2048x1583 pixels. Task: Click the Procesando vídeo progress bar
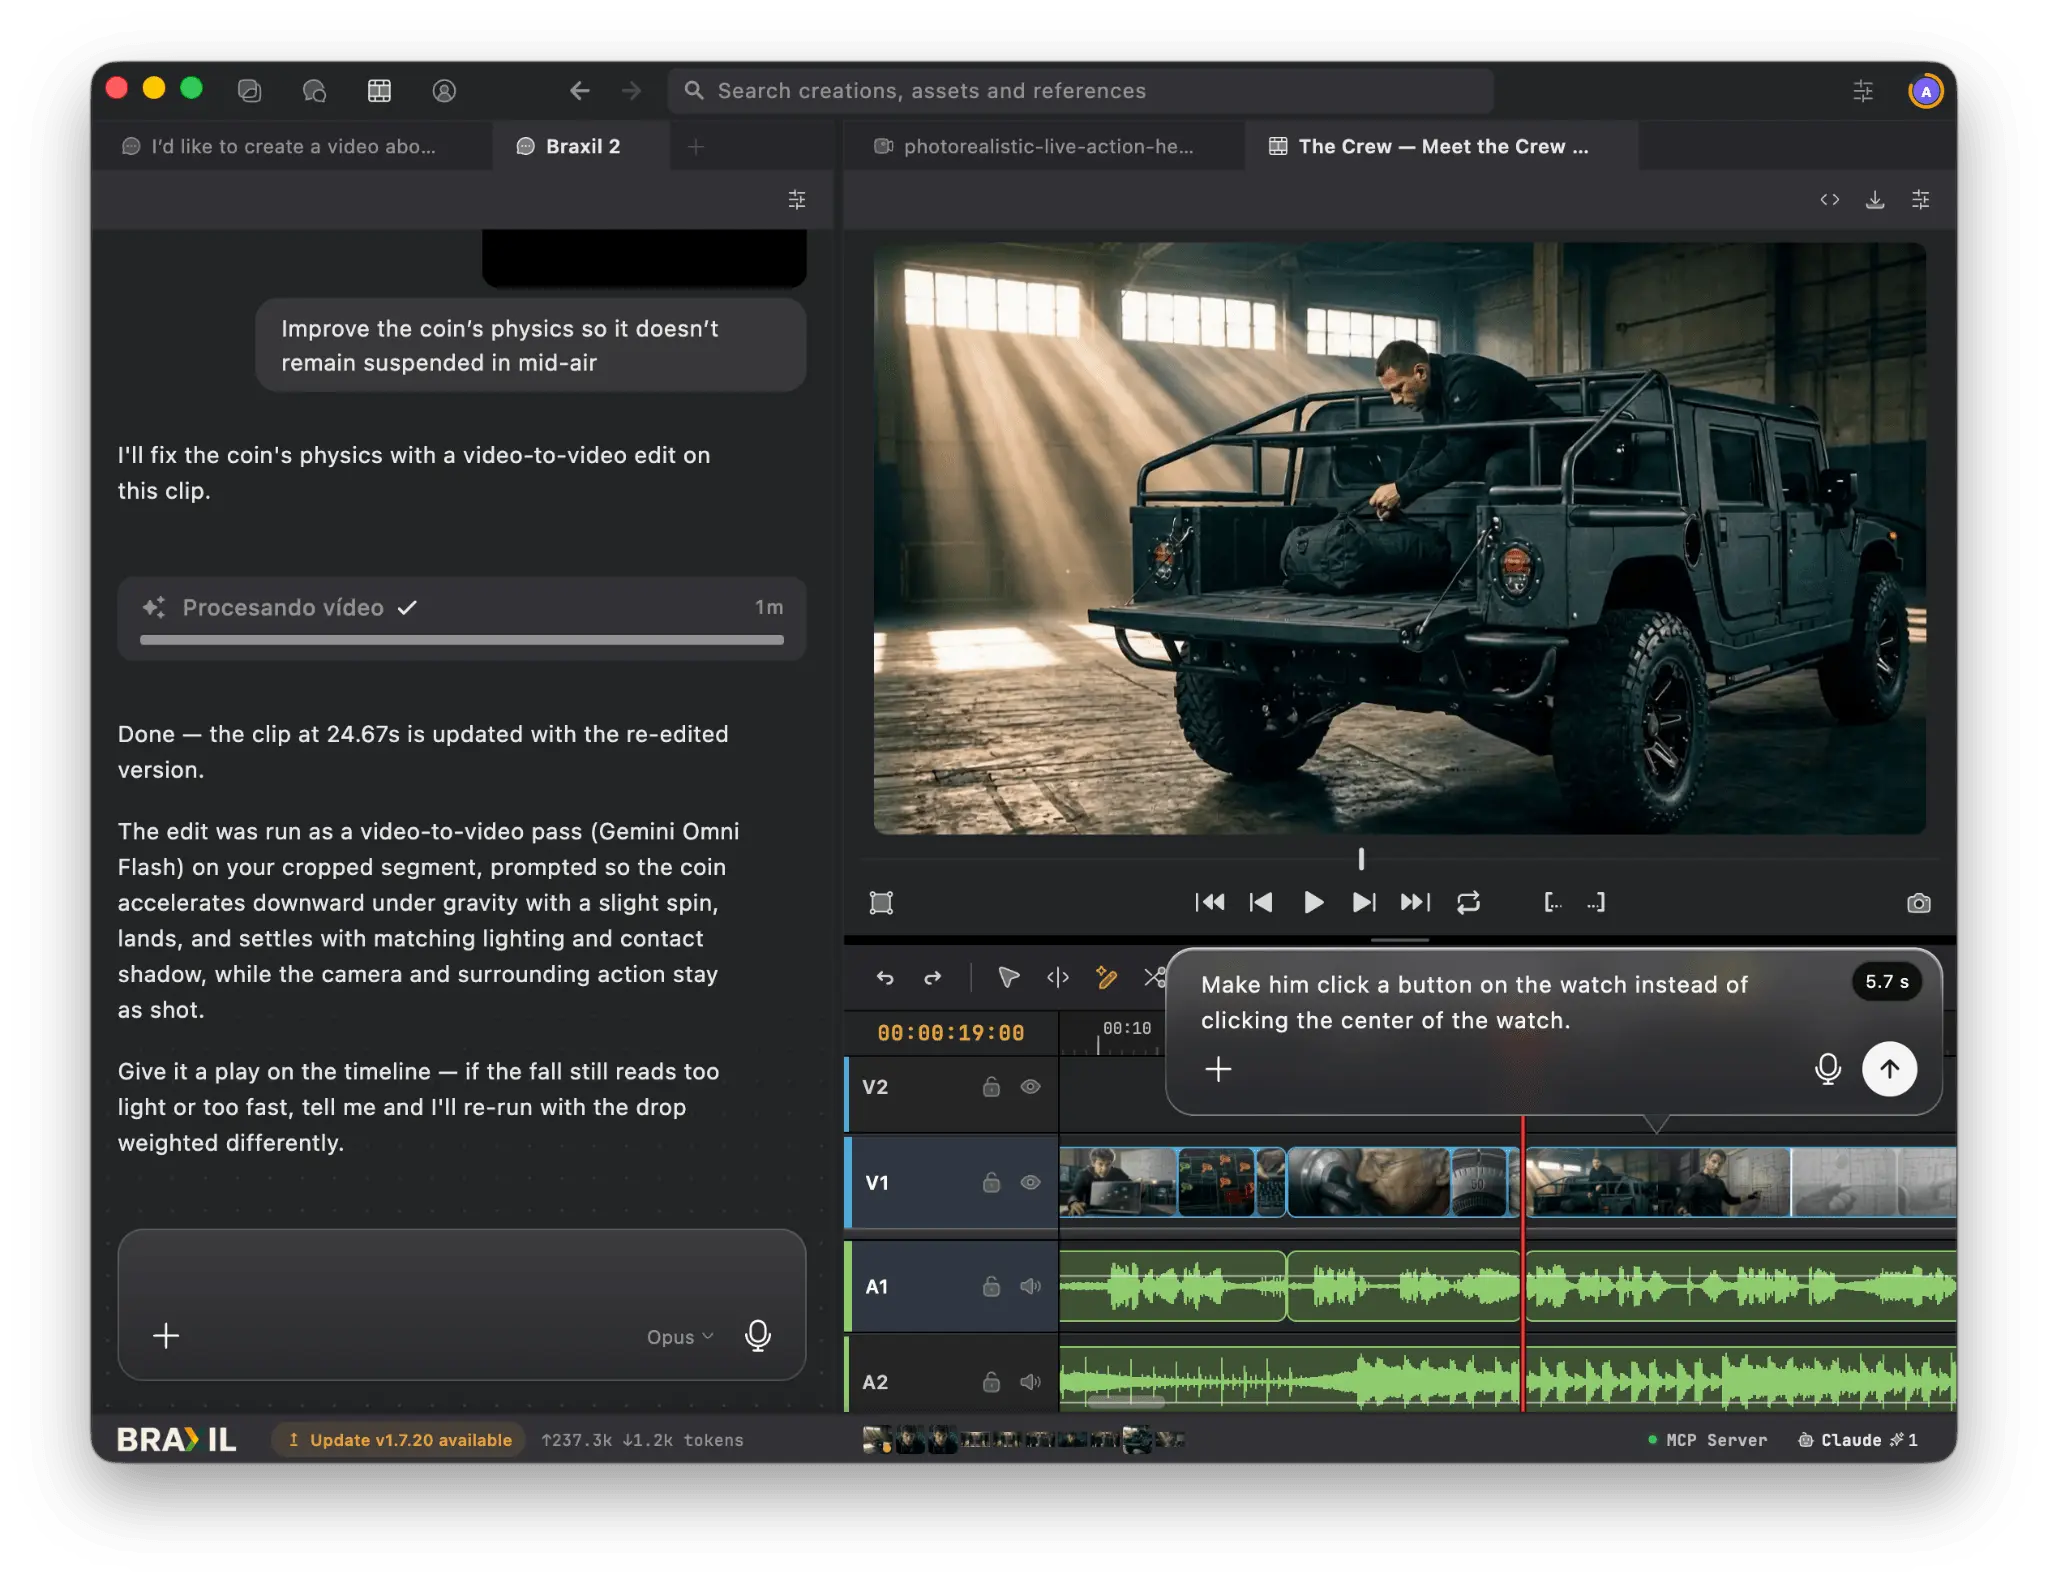coord(462,640)
